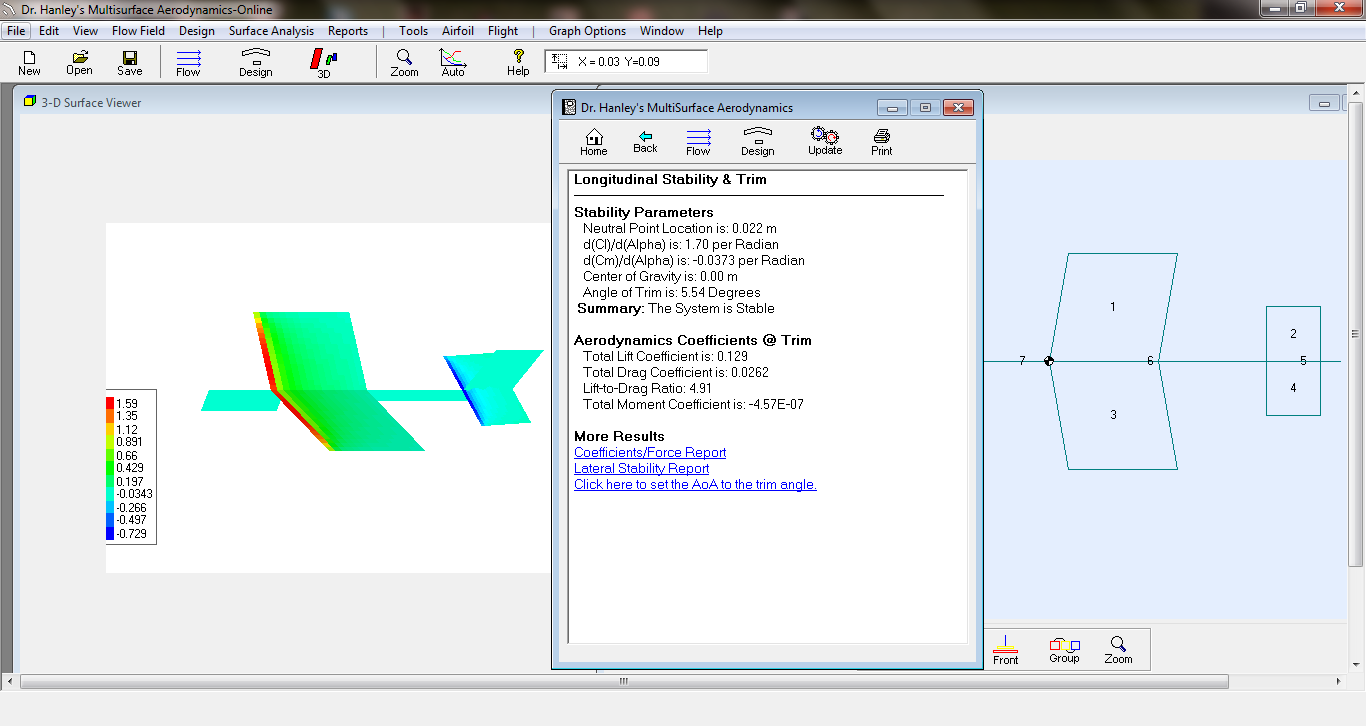
Task: Click Design icon in the report dialog
Action: (x=758, y=142)
